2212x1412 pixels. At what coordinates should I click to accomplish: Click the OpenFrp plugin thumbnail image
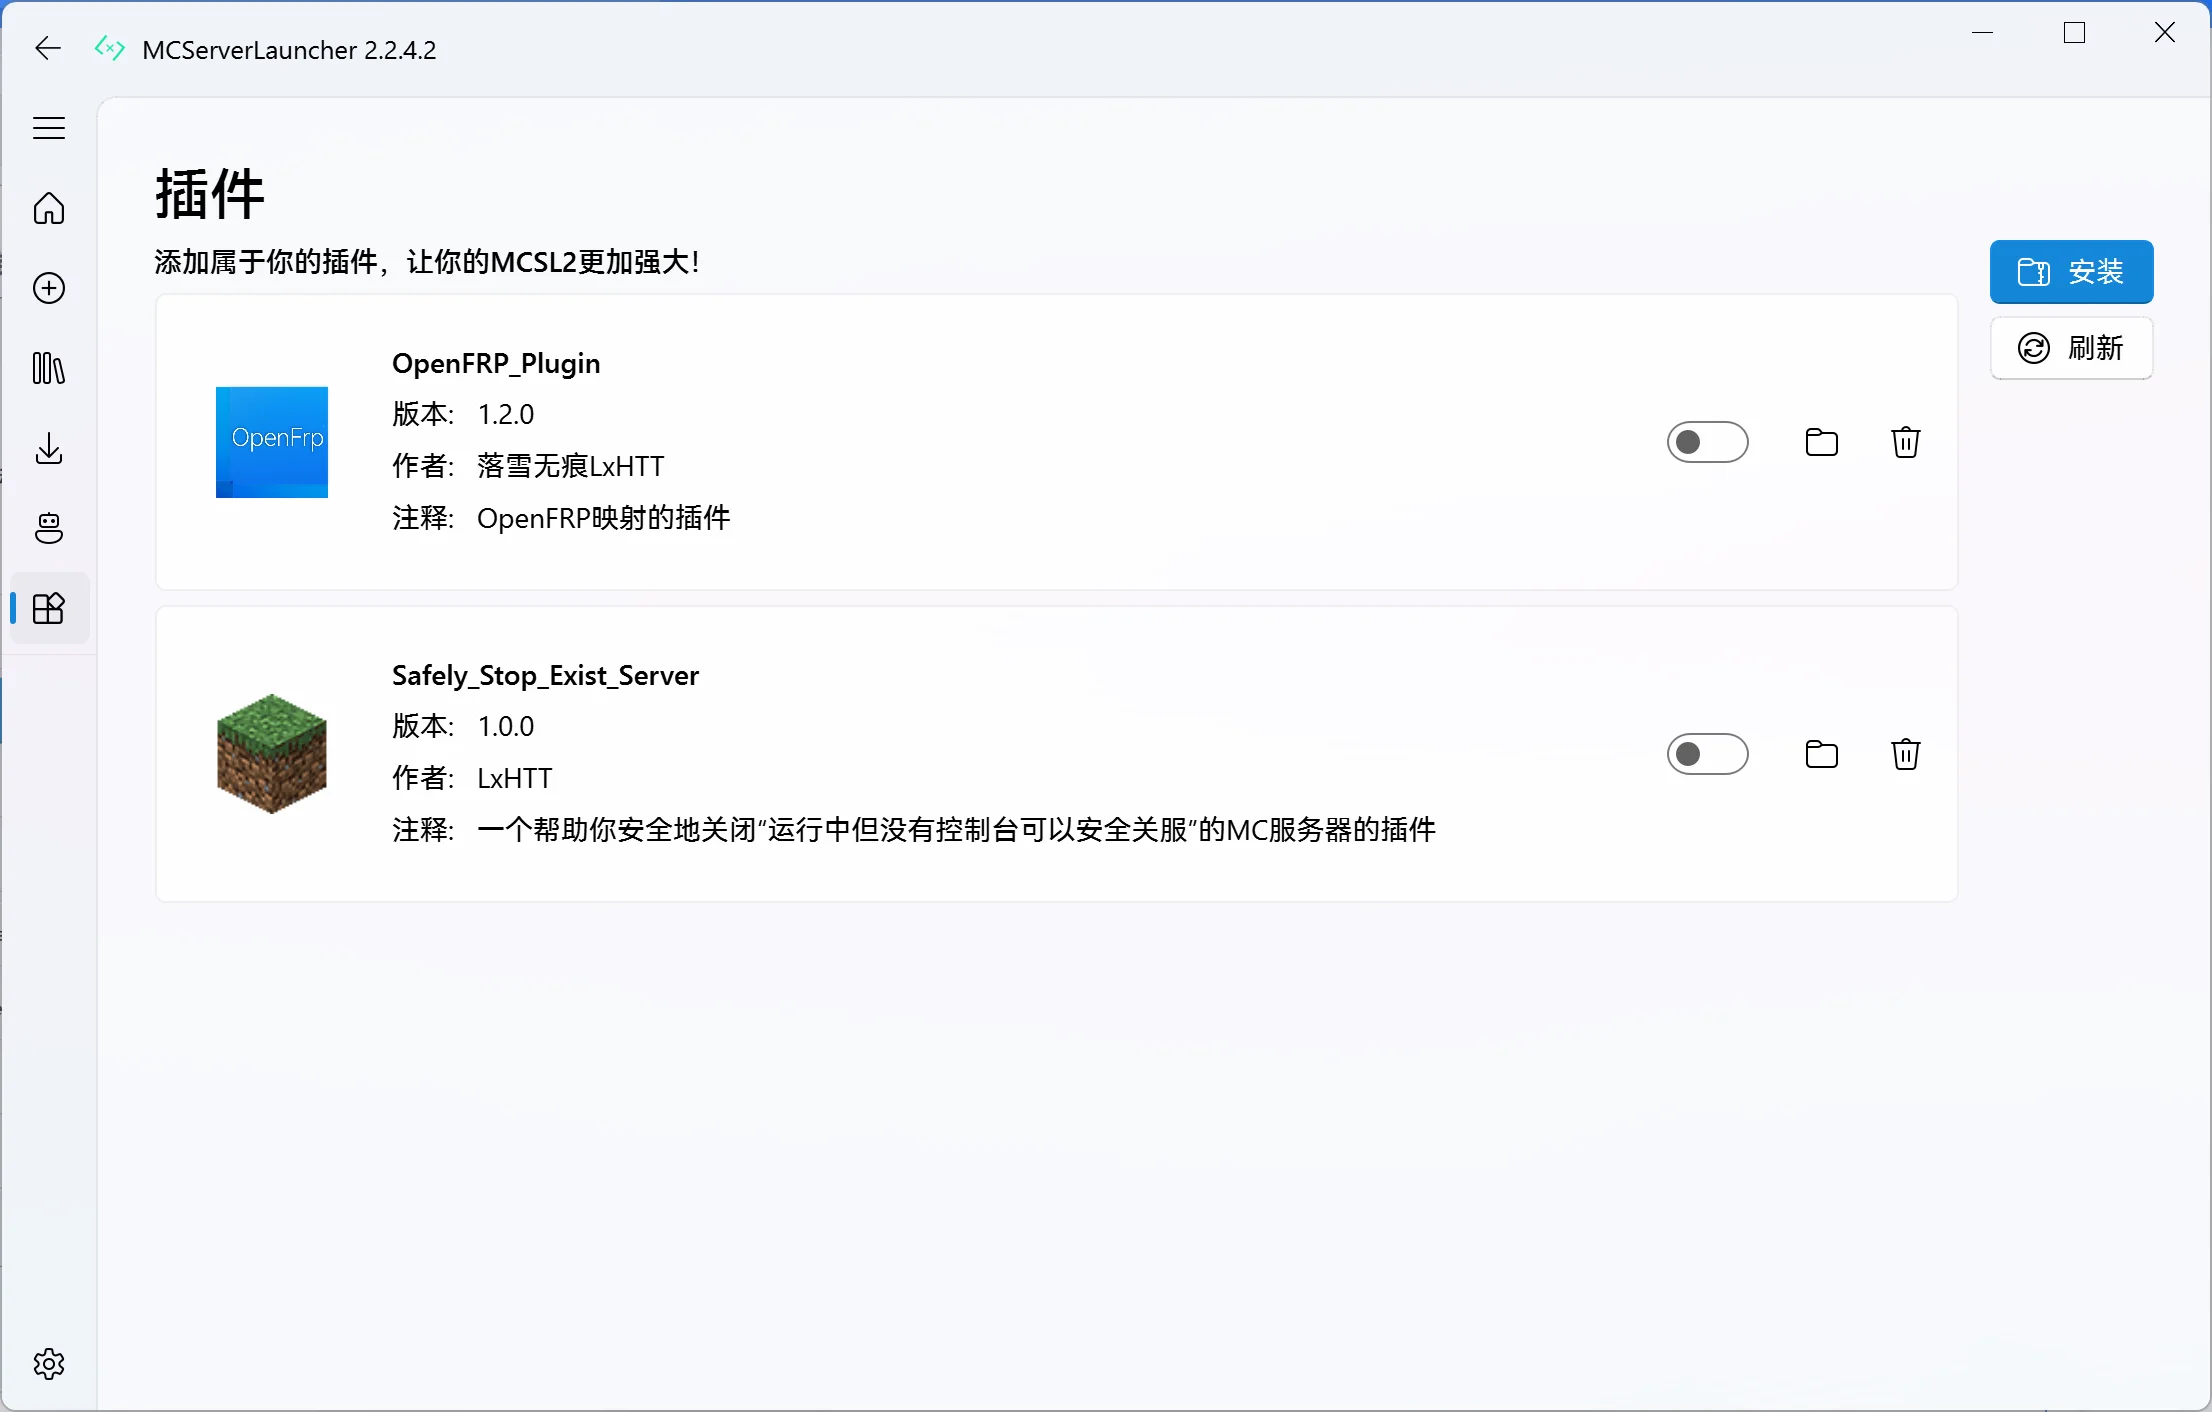(271, 442)
